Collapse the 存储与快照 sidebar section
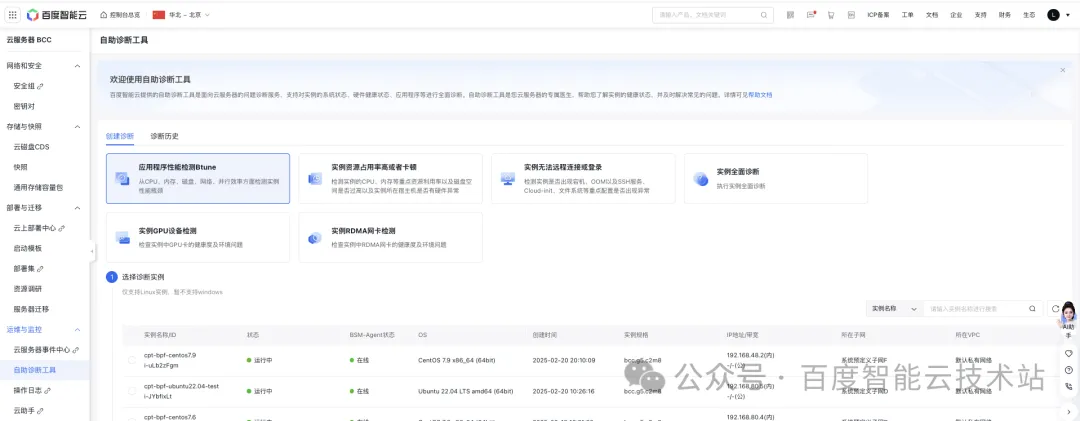 77,127
